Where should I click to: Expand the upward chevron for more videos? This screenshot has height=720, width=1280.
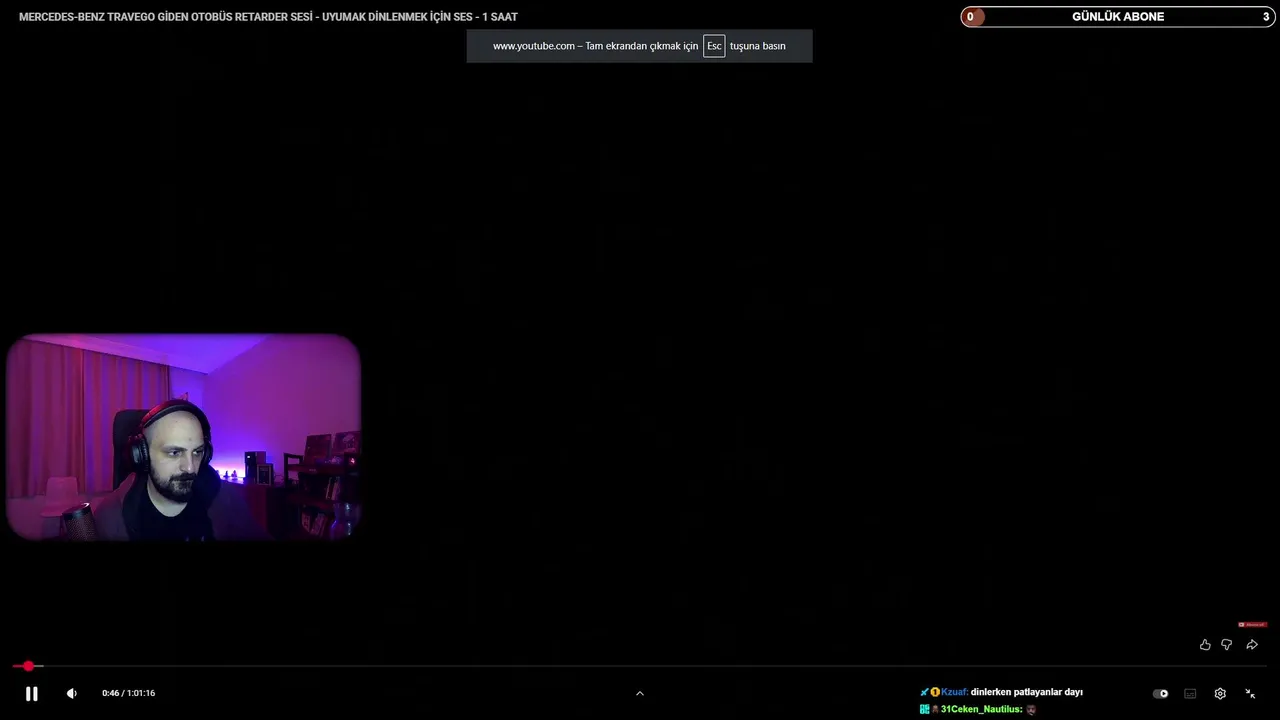point(640,693)
